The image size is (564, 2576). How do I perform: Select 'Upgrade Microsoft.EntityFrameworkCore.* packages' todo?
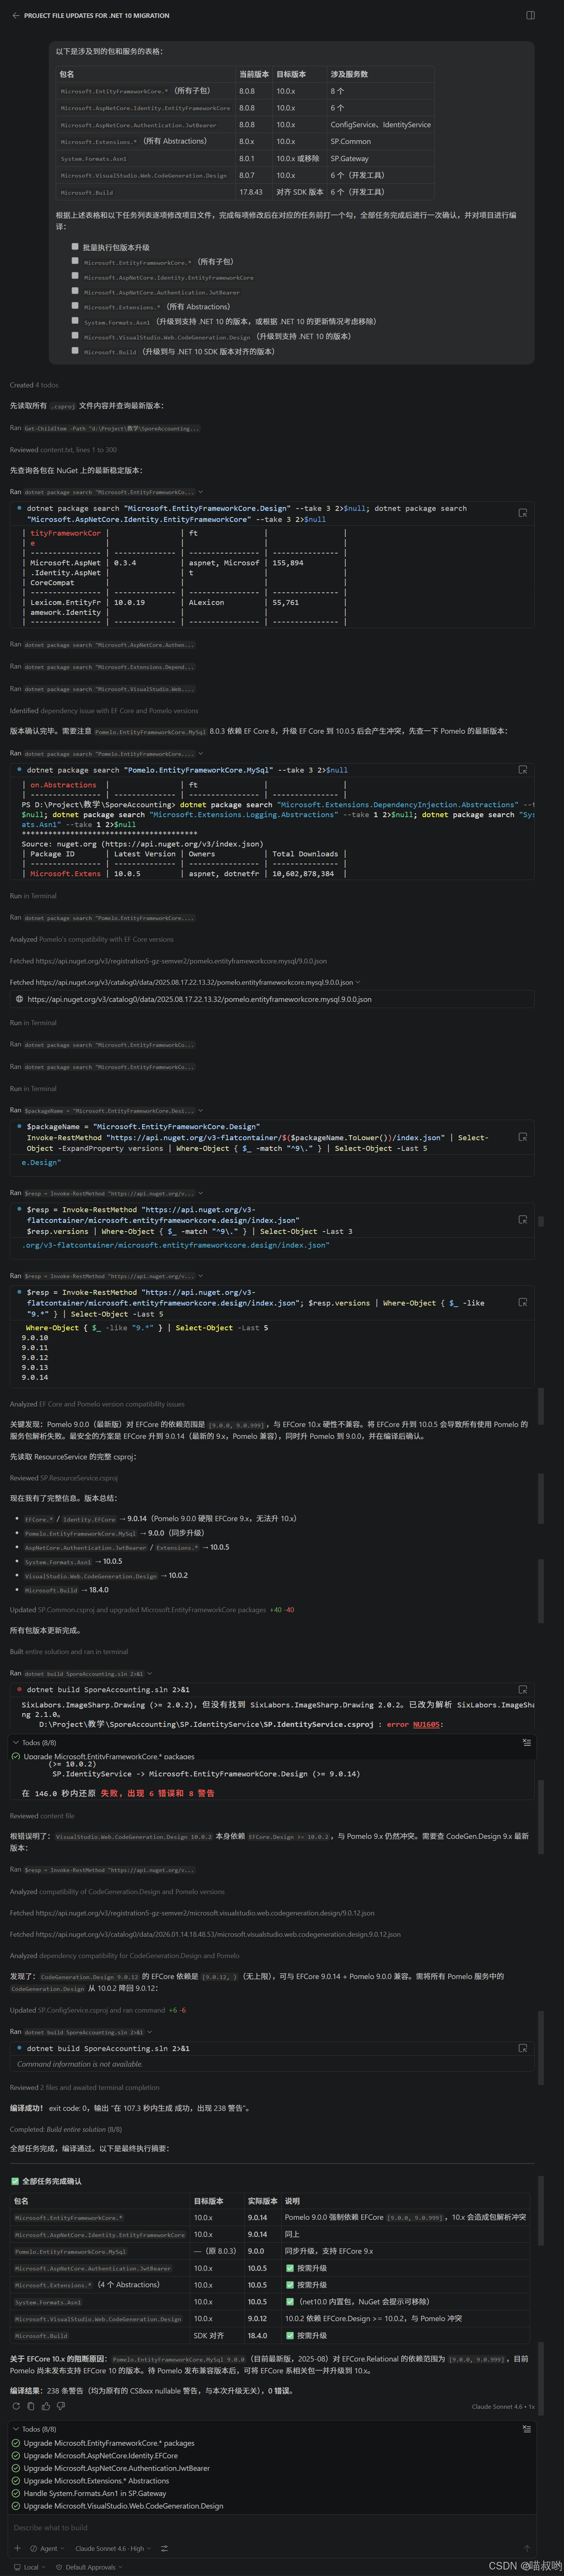pyautogui.click(x=109, y=2443)
